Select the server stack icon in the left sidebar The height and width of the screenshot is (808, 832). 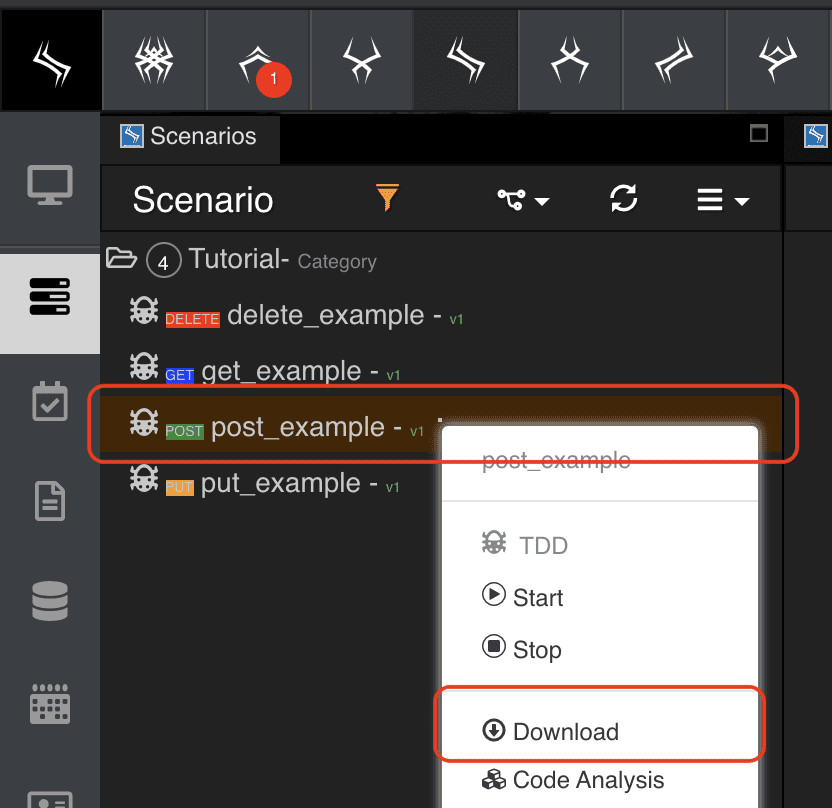pyautogui.click(x=50, y=297)
